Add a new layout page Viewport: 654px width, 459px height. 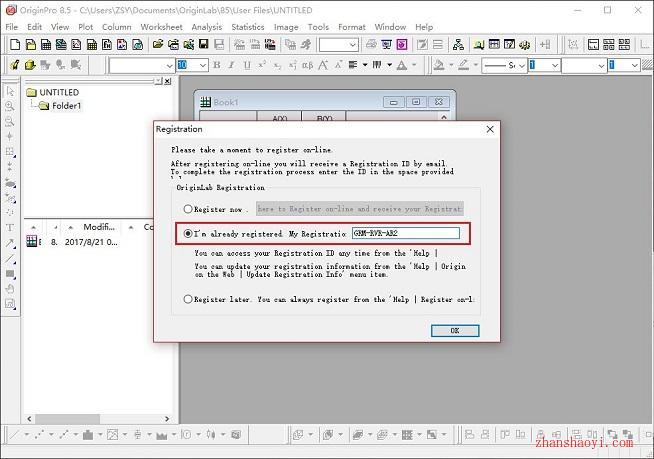click(122, 44)
